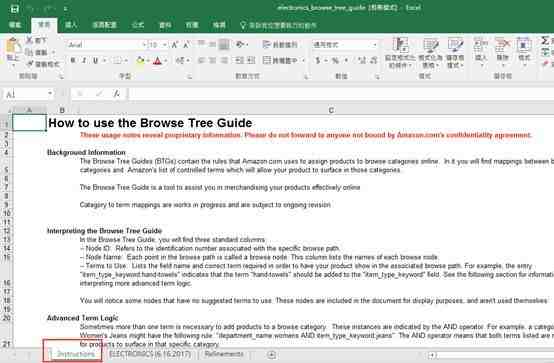The width and height of the screenshot is (554, 363).
Task: Click the AutoSum sigma icon
Action: (545, 41)
